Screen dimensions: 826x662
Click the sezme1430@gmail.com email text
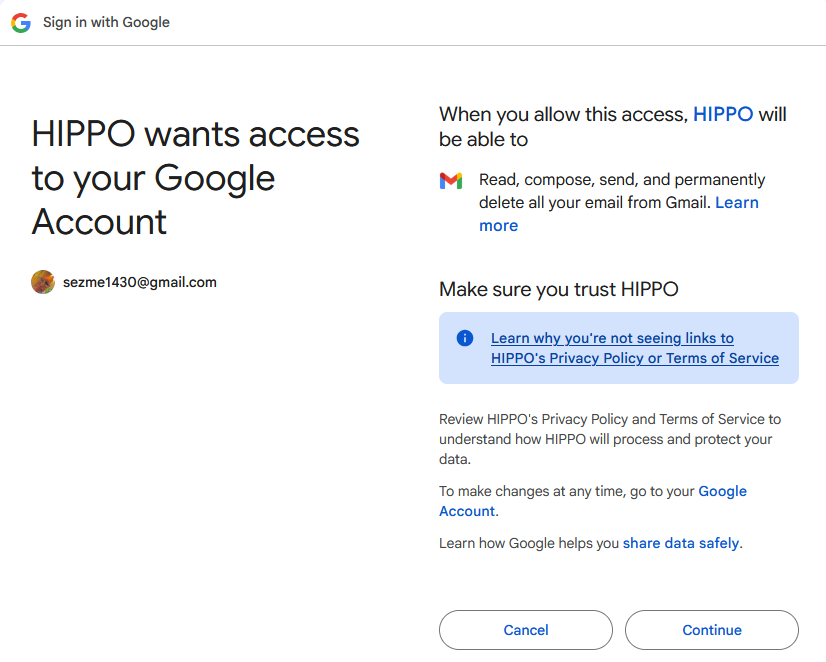coord(140,282)
